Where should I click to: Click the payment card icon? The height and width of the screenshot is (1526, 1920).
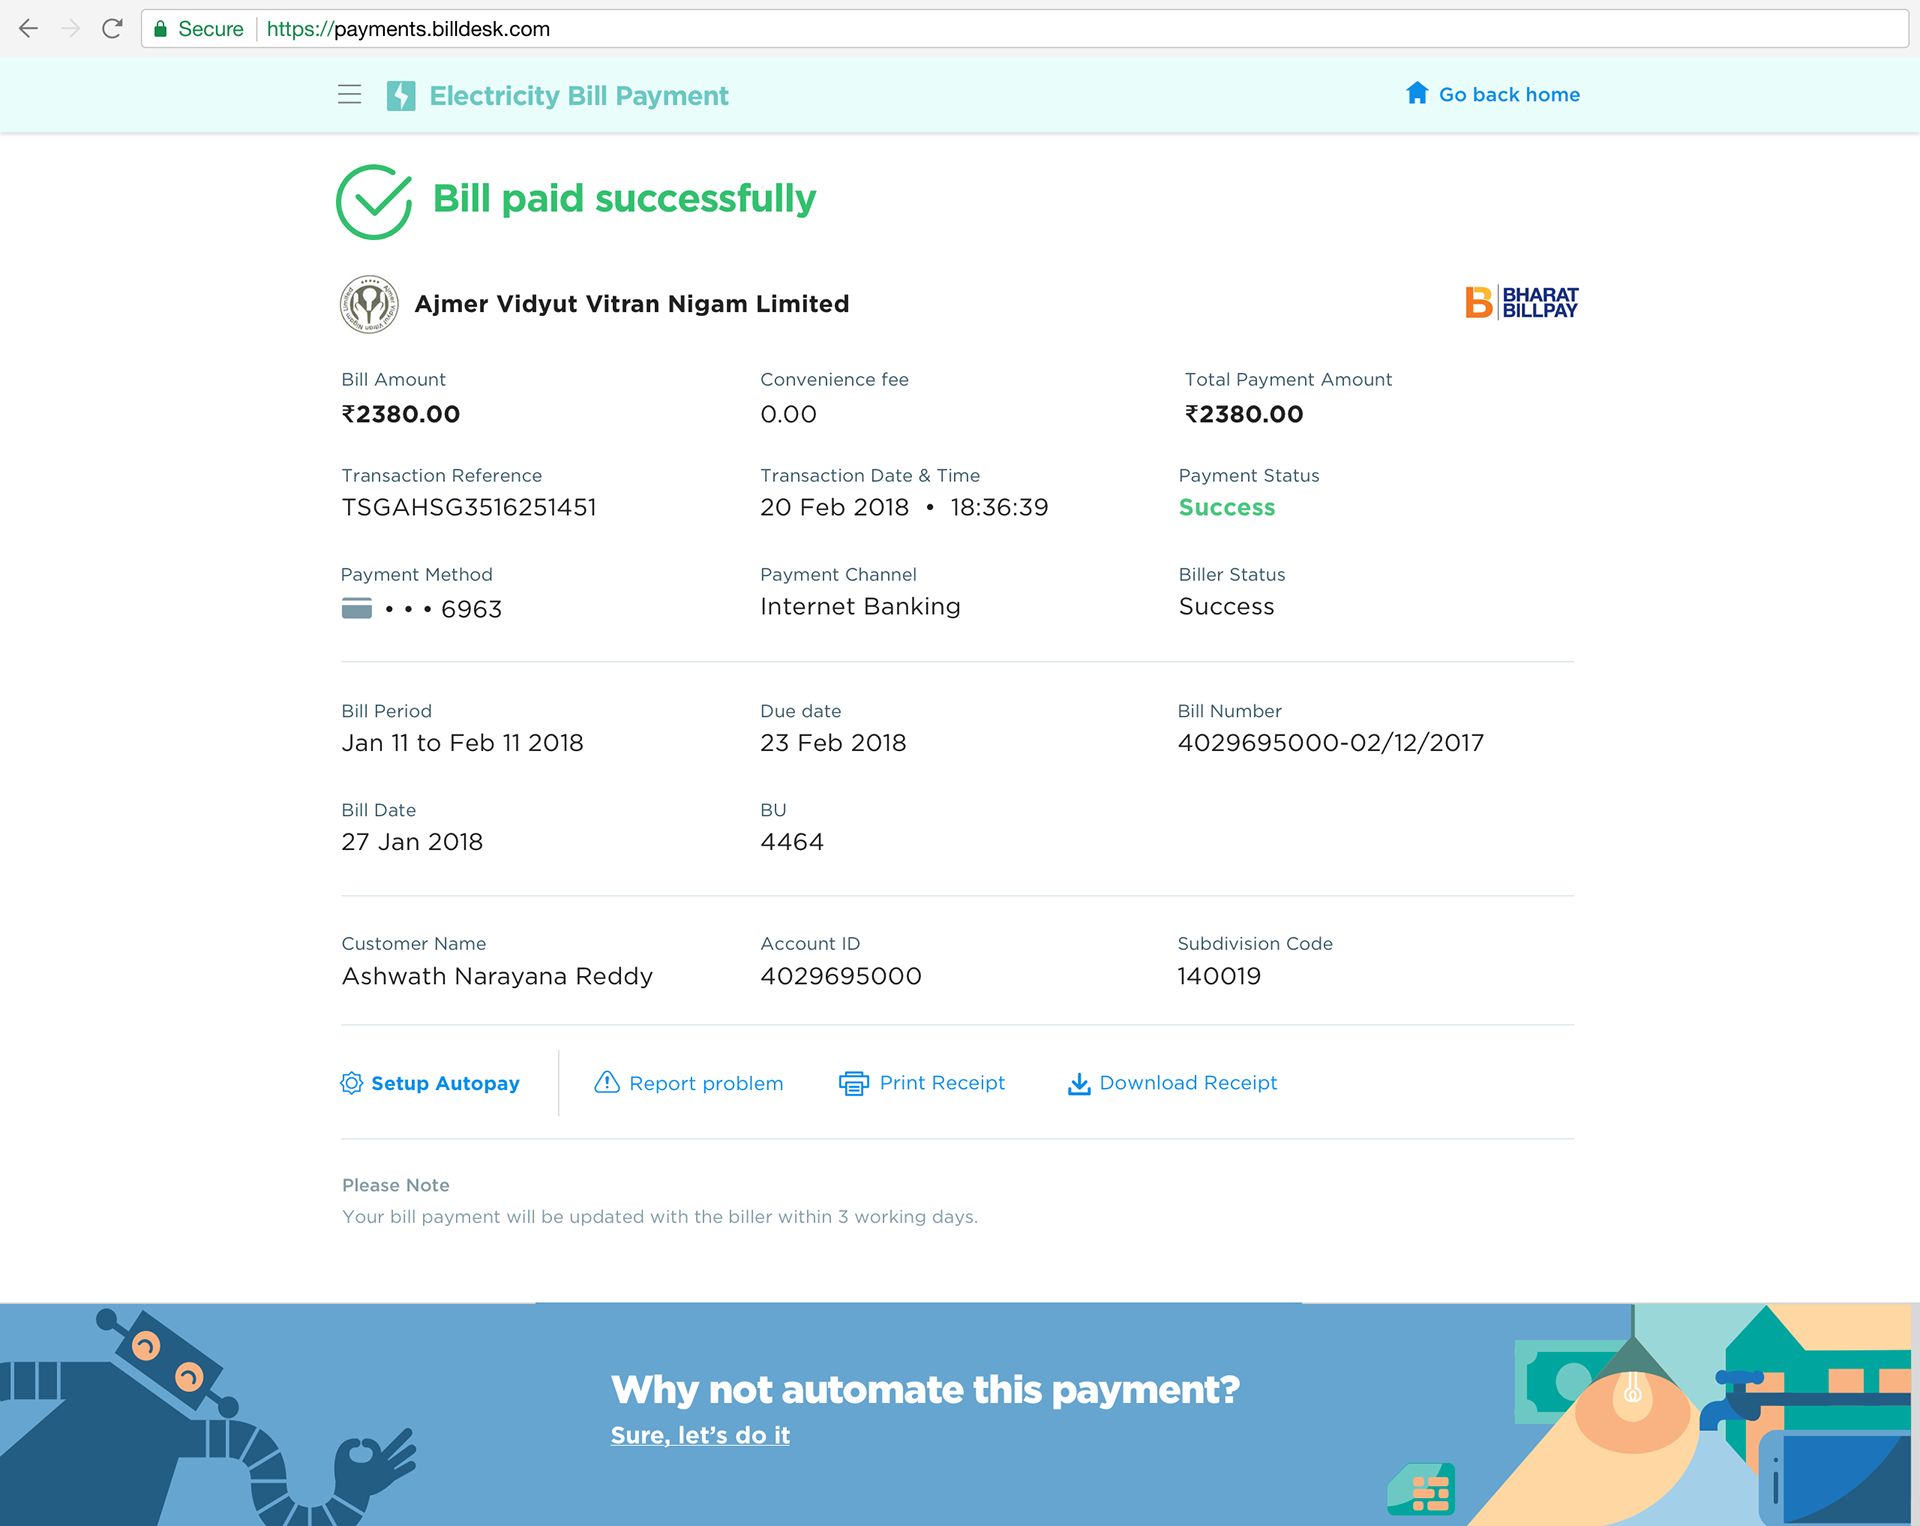click(356, 608)
